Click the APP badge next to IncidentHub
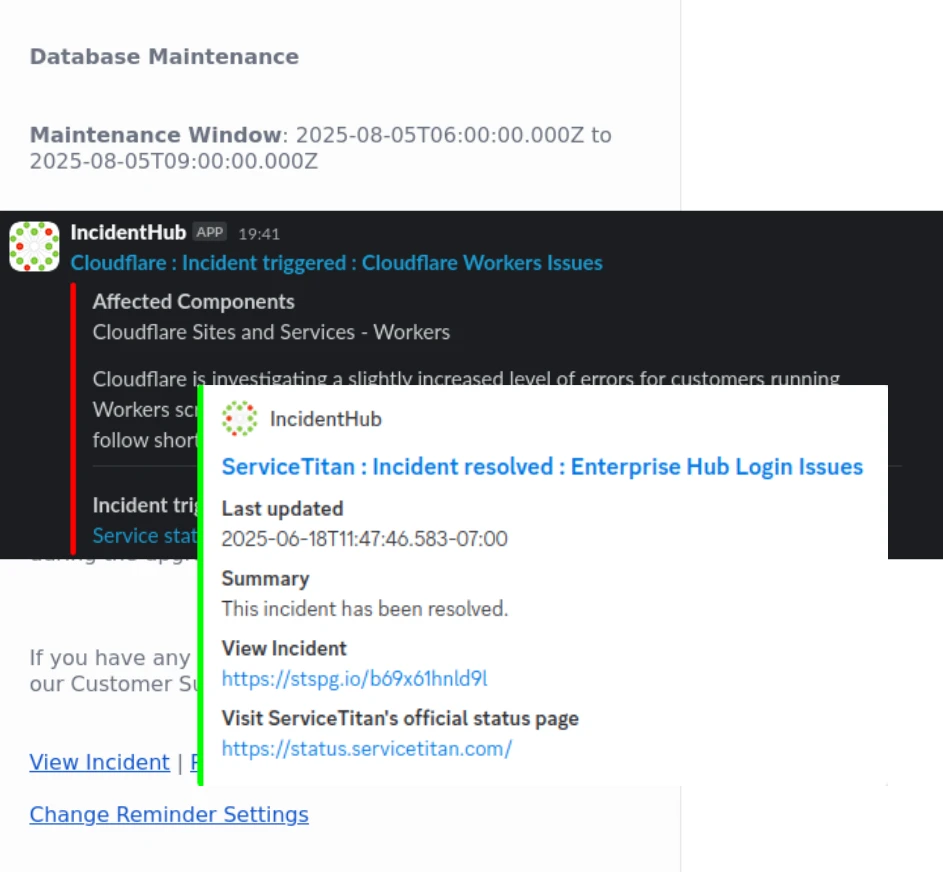This screenshot has height=872, width=943. click(210, 232)
